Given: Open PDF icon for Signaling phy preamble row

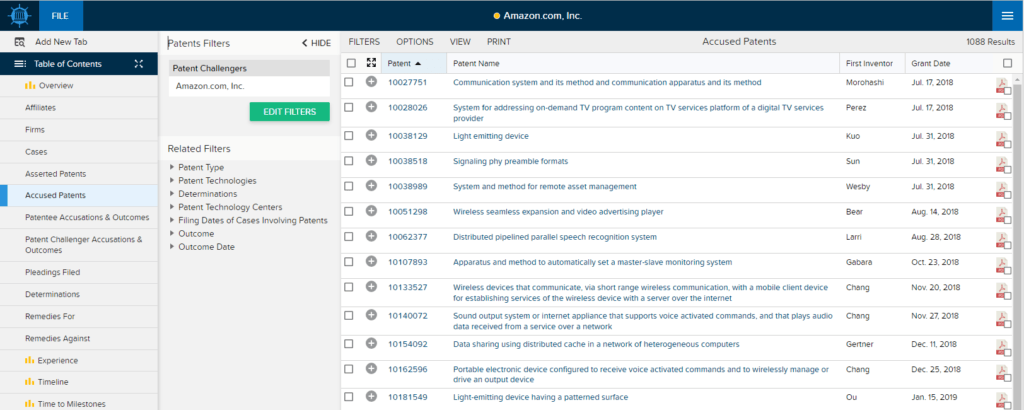Looking at the screenshot, I should 1000,164.
